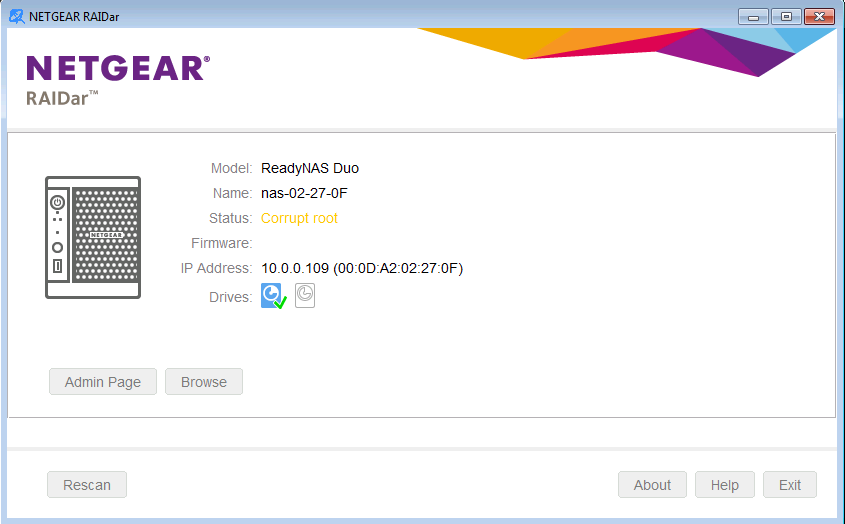The height and width of the screenshot is (524, 845).
Task: Rescan the network for devices
Action: point(87,485)
